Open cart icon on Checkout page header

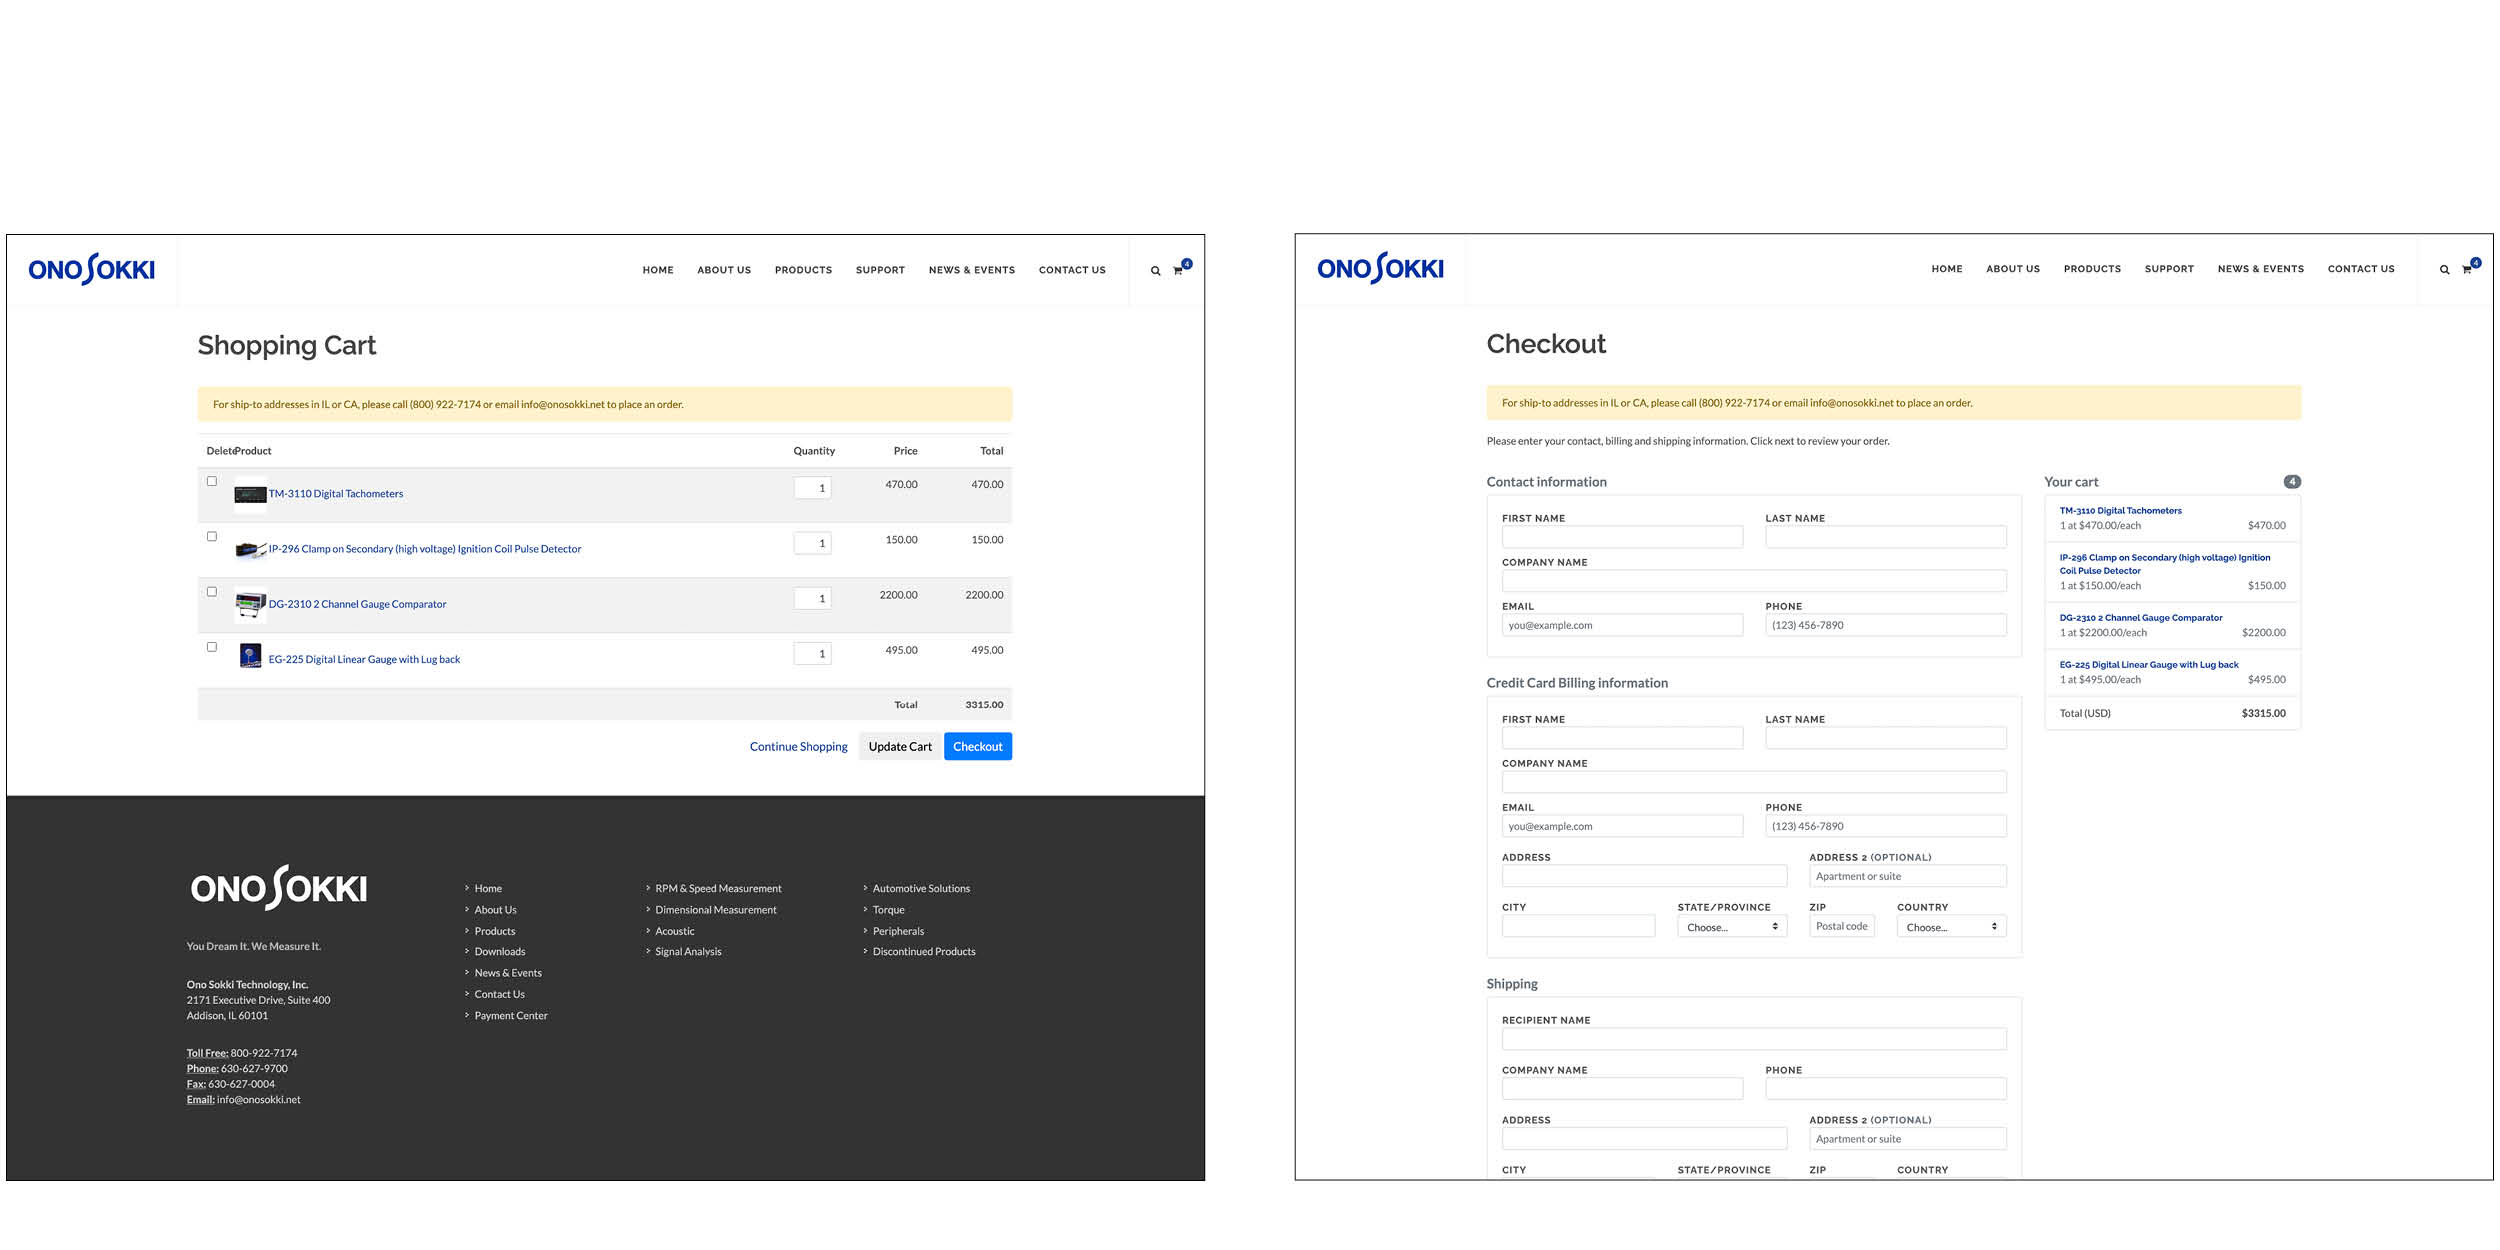[x=2466, y=269]
